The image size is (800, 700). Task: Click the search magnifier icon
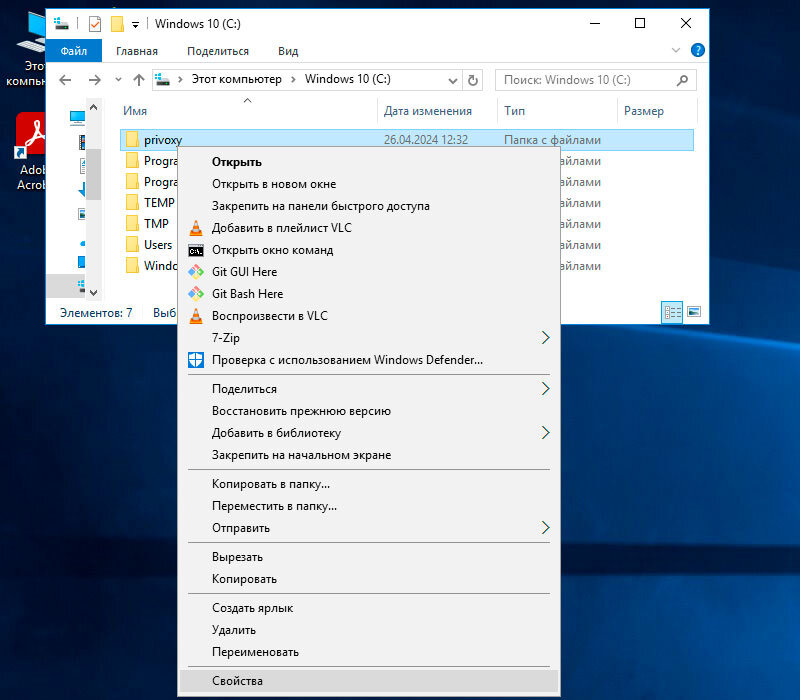point(683,80)
